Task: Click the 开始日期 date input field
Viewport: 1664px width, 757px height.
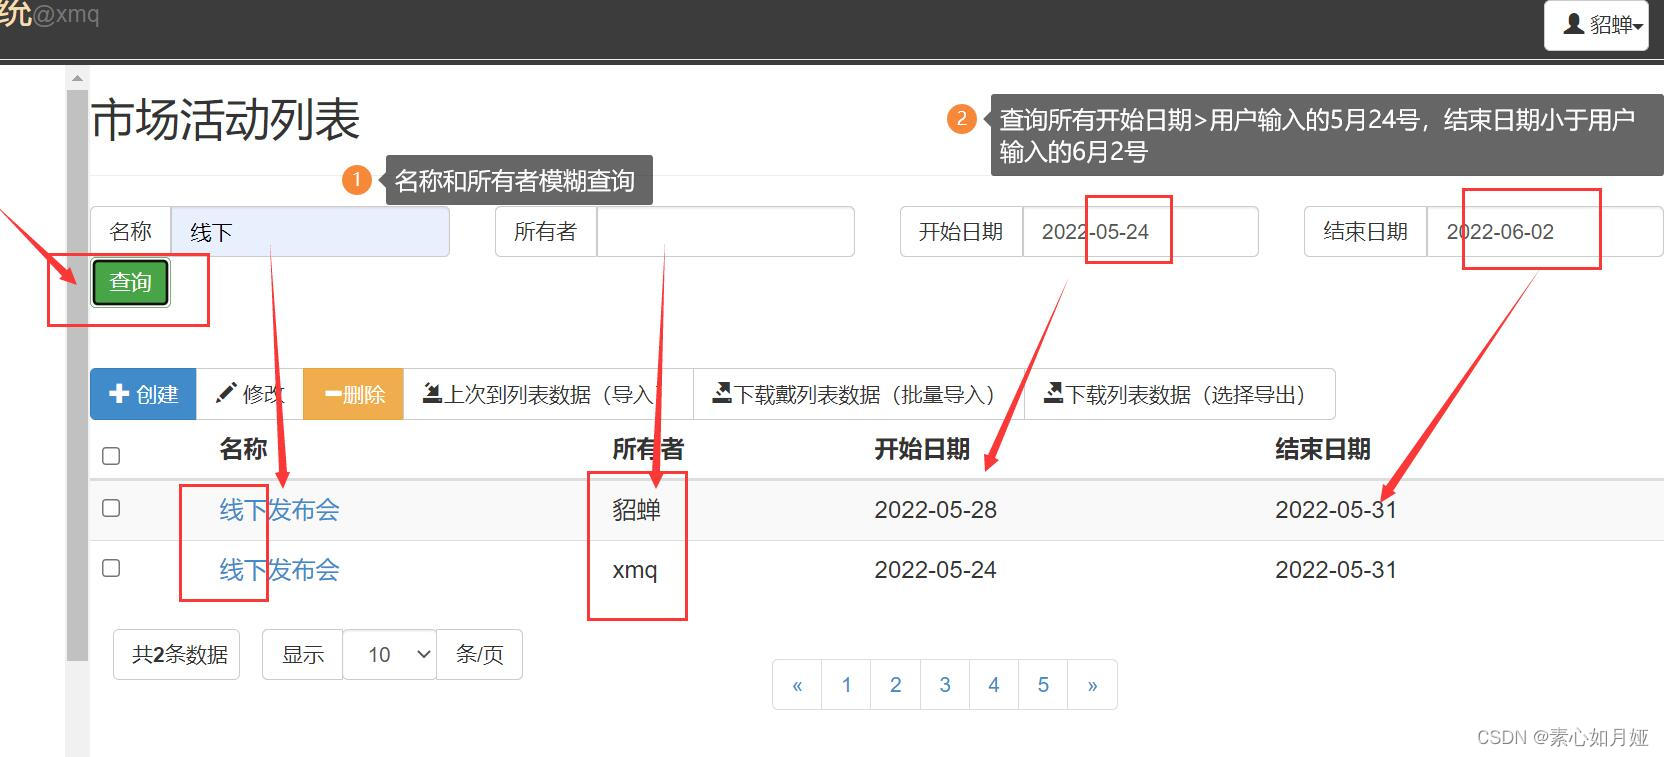Action: (1140, 232)
